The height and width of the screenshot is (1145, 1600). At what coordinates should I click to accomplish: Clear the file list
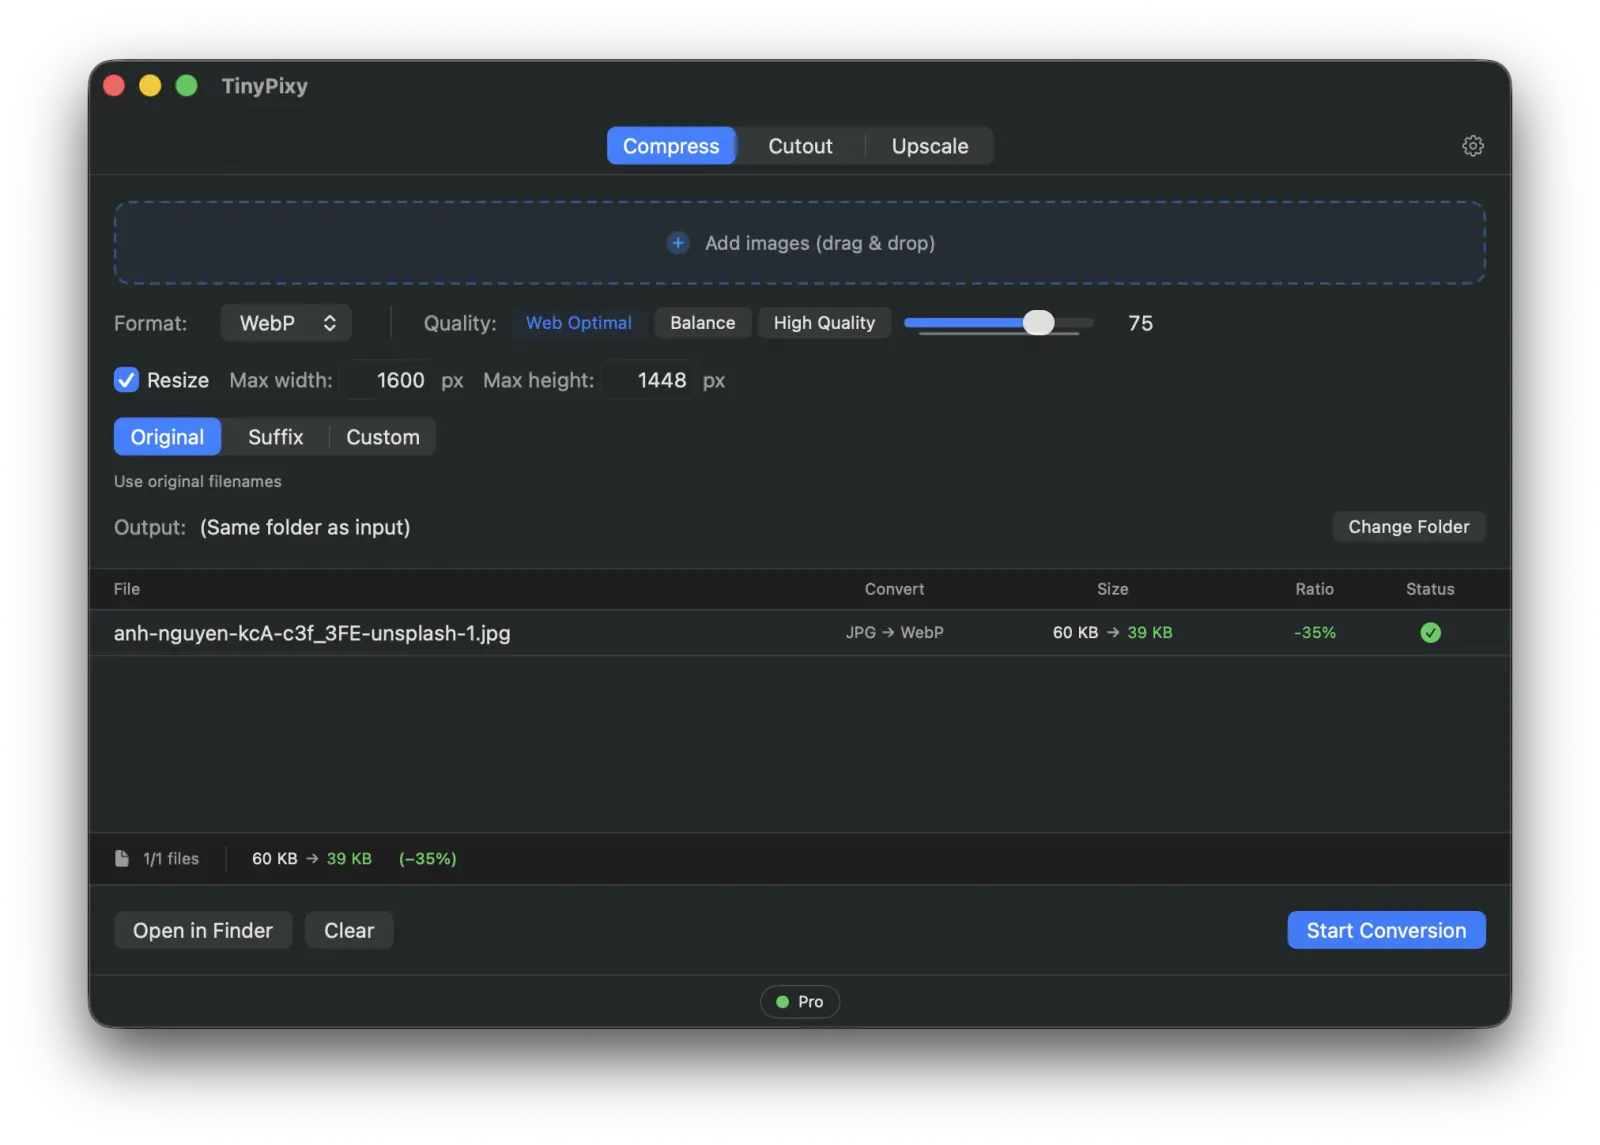coord(349,930)
